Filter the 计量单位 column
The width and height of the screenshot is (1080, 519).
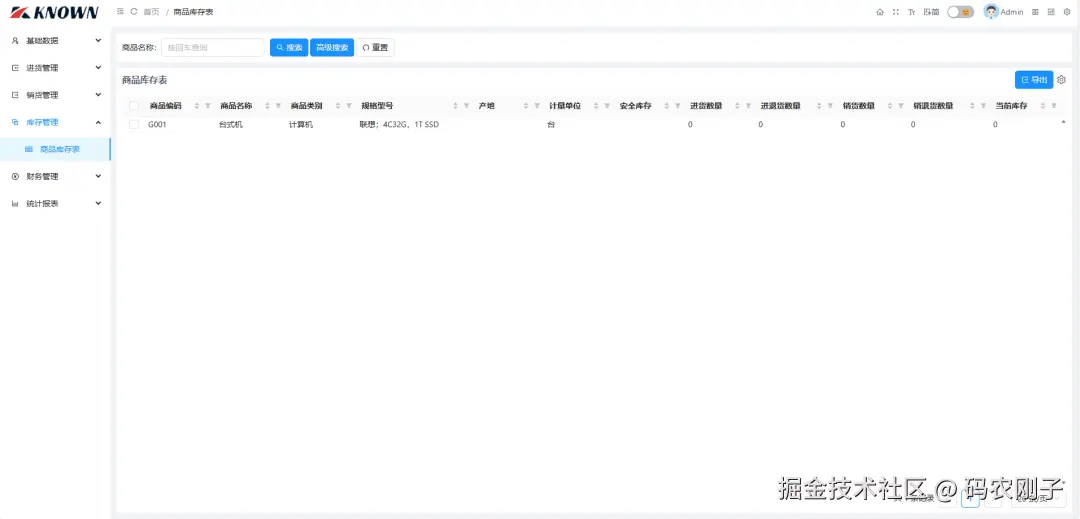(x=607, y=106)
